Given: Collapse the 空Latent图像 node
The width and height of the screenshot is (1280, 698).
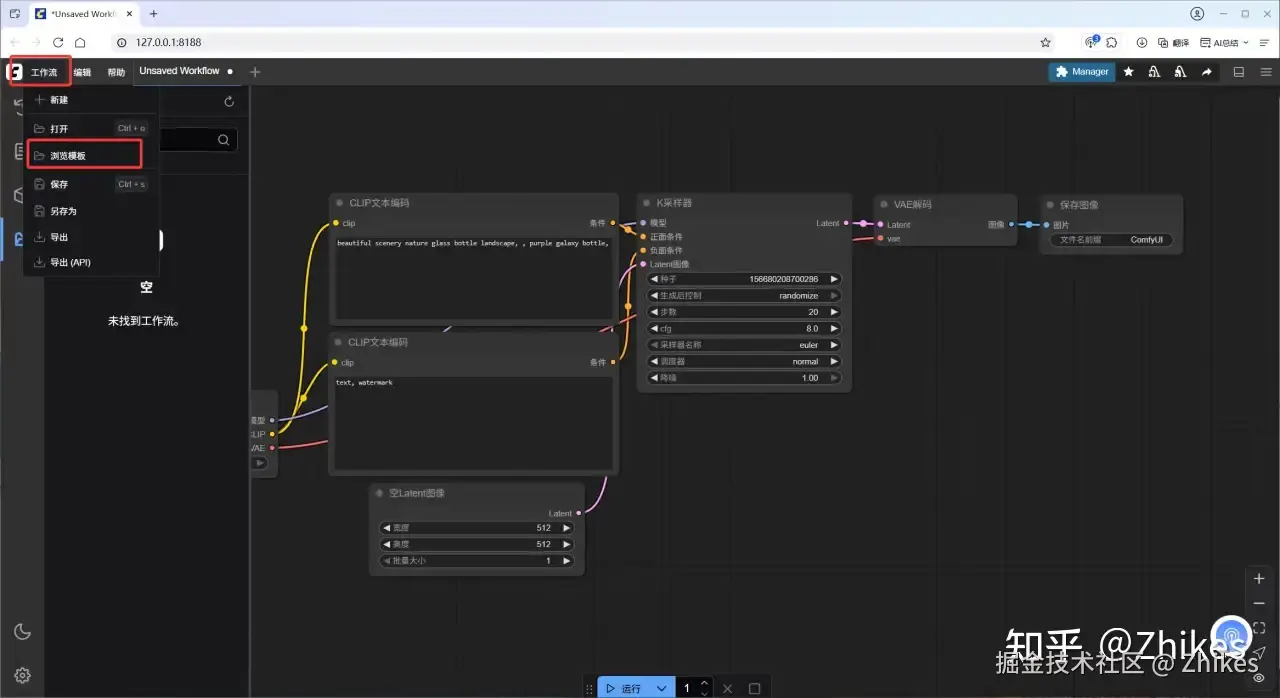Looking at the screenshot, I should (380, 493).
